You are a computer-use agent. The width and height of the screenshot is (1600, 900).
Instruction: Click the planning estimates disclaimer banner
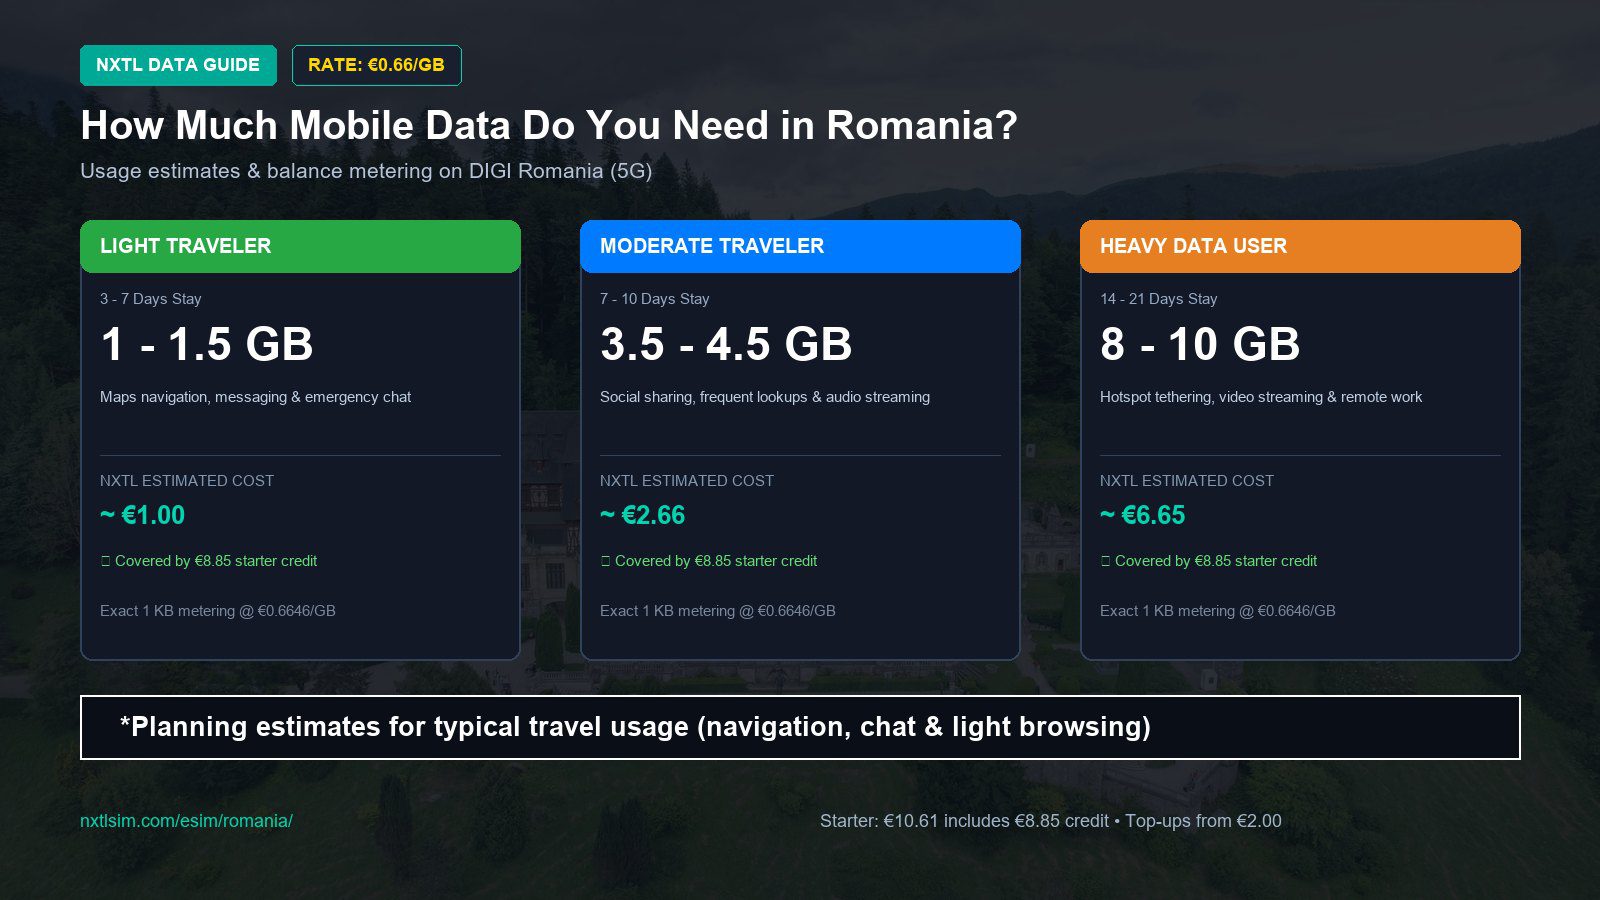point(800,727)
